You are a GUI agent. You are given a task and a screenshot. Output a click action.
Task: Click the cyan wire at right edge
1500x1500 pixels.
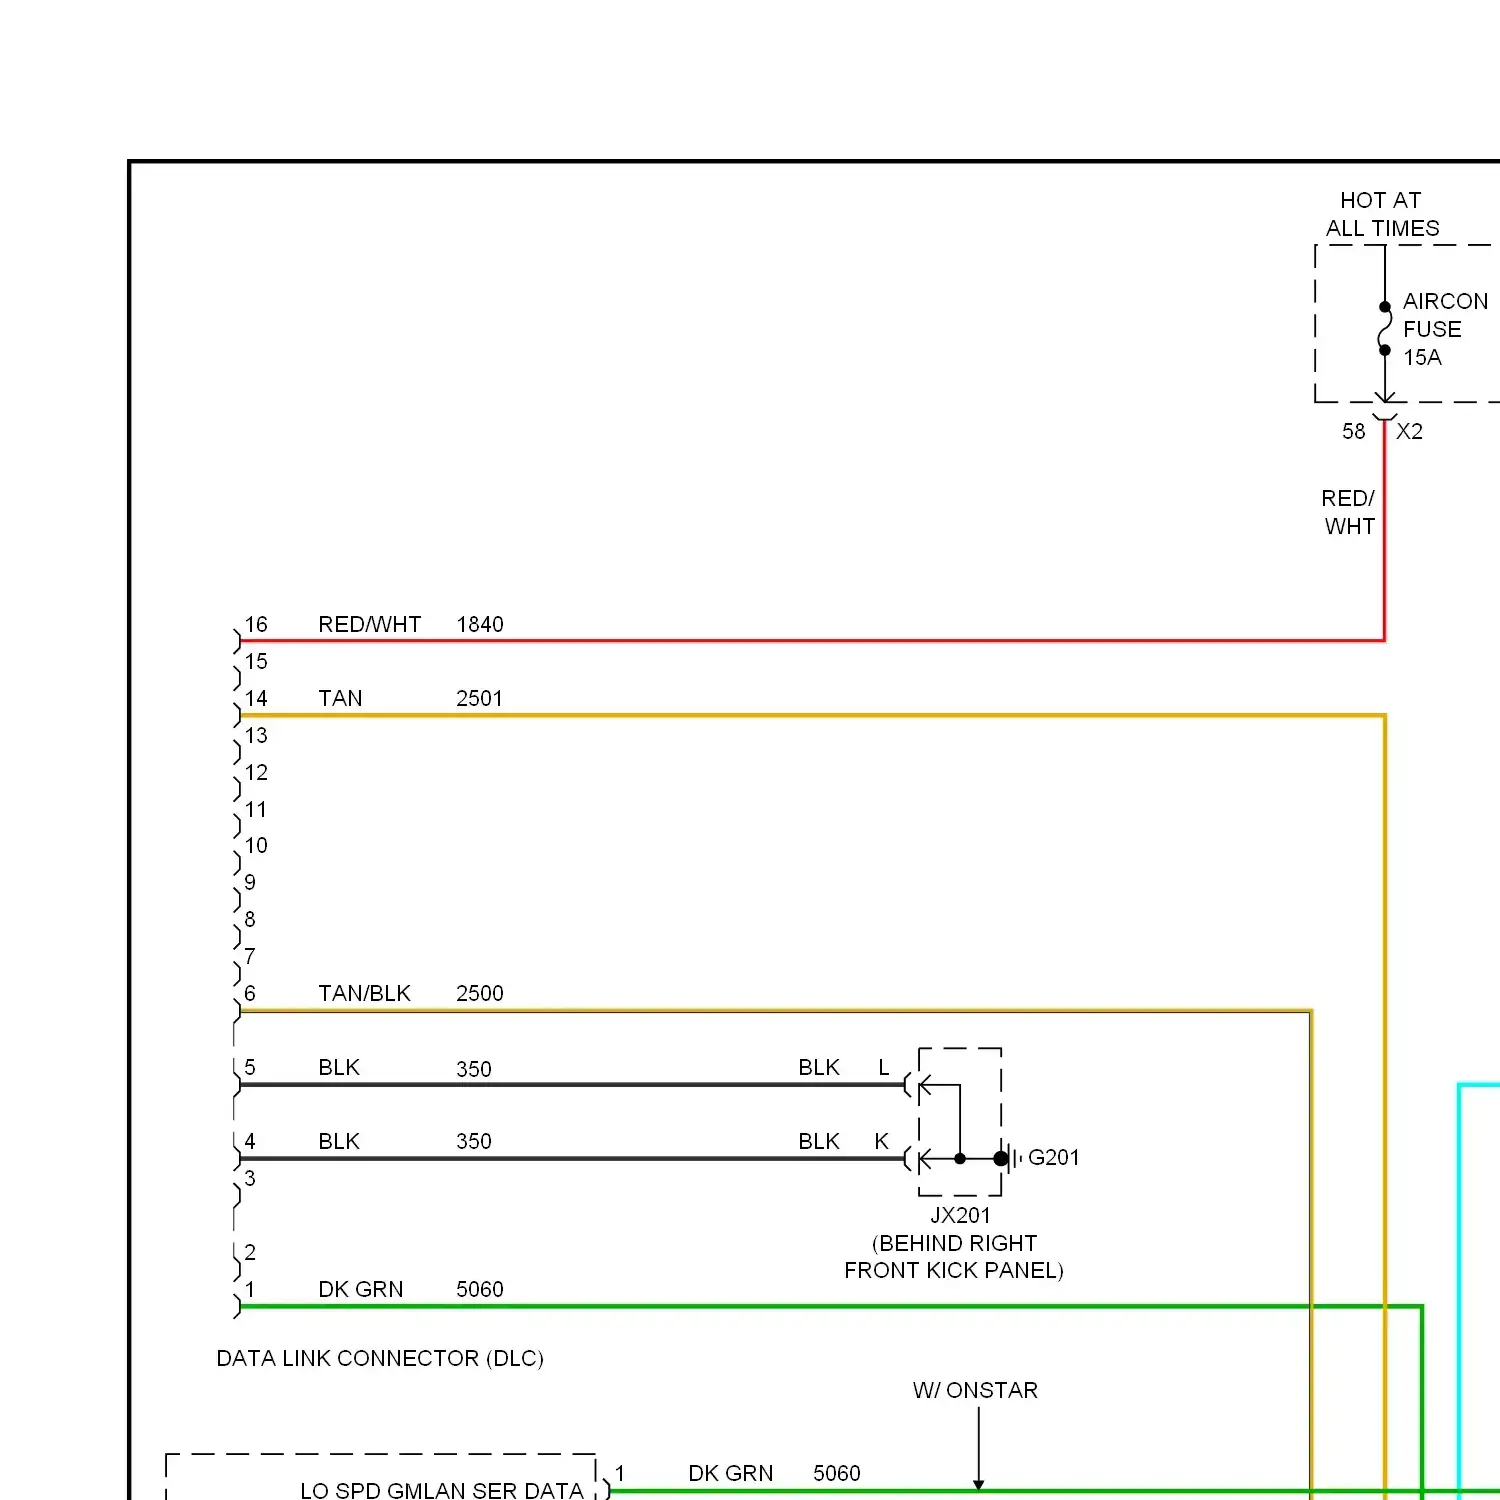point(1460,1290)
